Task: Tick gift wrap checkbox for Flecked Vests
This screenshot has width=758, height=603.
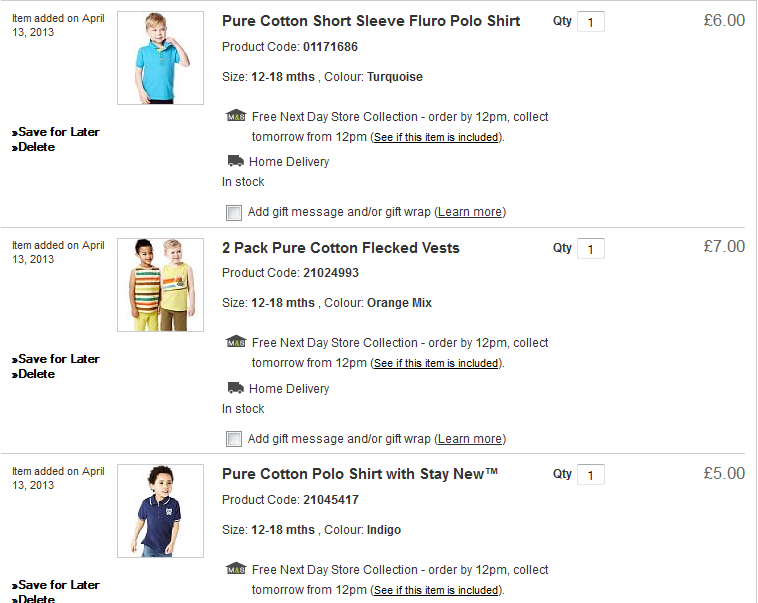Action: click(234, 439)
